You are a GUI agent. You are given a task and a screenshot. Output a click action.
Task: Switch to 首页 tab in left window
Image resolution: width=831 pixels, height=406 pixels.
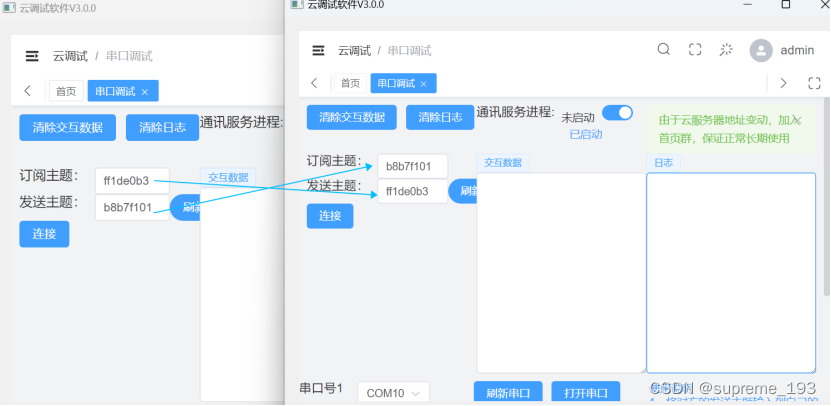coord(66,91)
